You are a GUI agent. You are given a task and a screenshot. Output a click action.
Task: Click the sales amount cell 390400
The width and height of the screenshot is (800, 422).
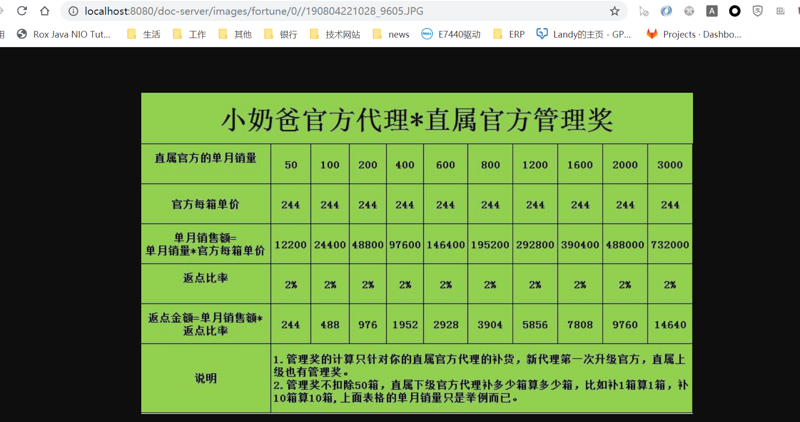(580, 244)
